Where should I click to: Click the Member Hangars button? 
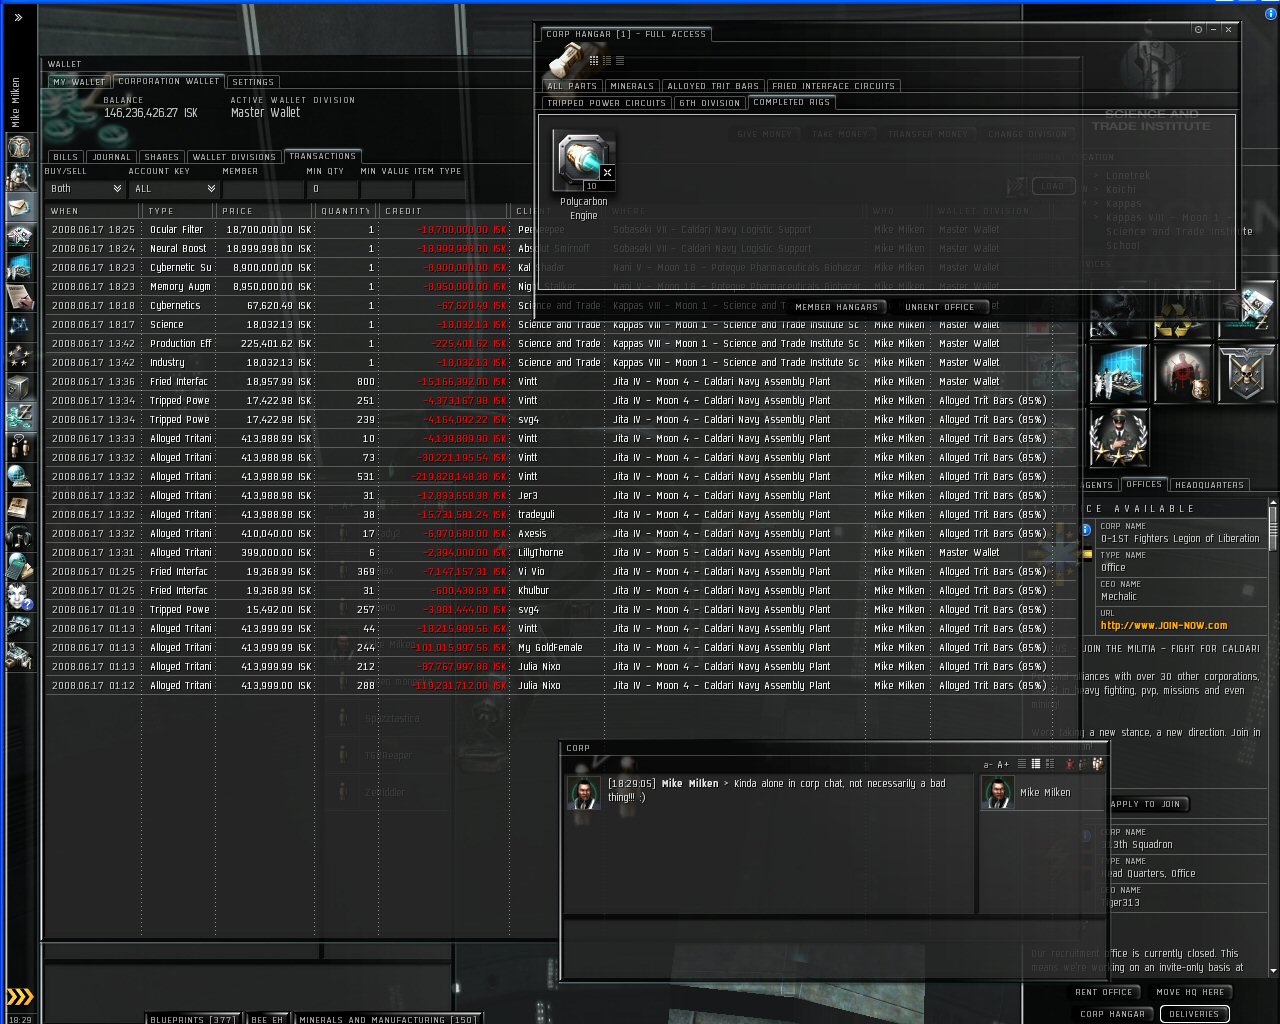(x=836, y=307)
